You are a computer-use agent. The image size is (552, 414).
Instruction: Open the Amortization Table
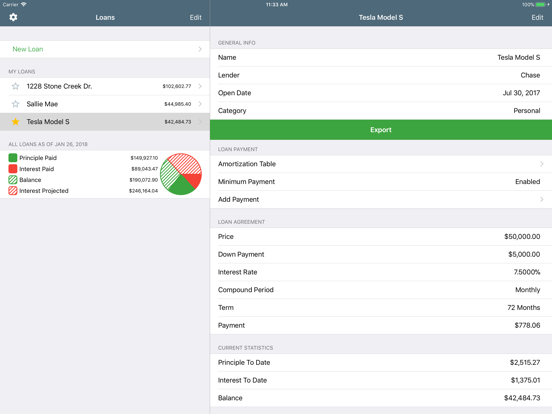pos(381,164)
